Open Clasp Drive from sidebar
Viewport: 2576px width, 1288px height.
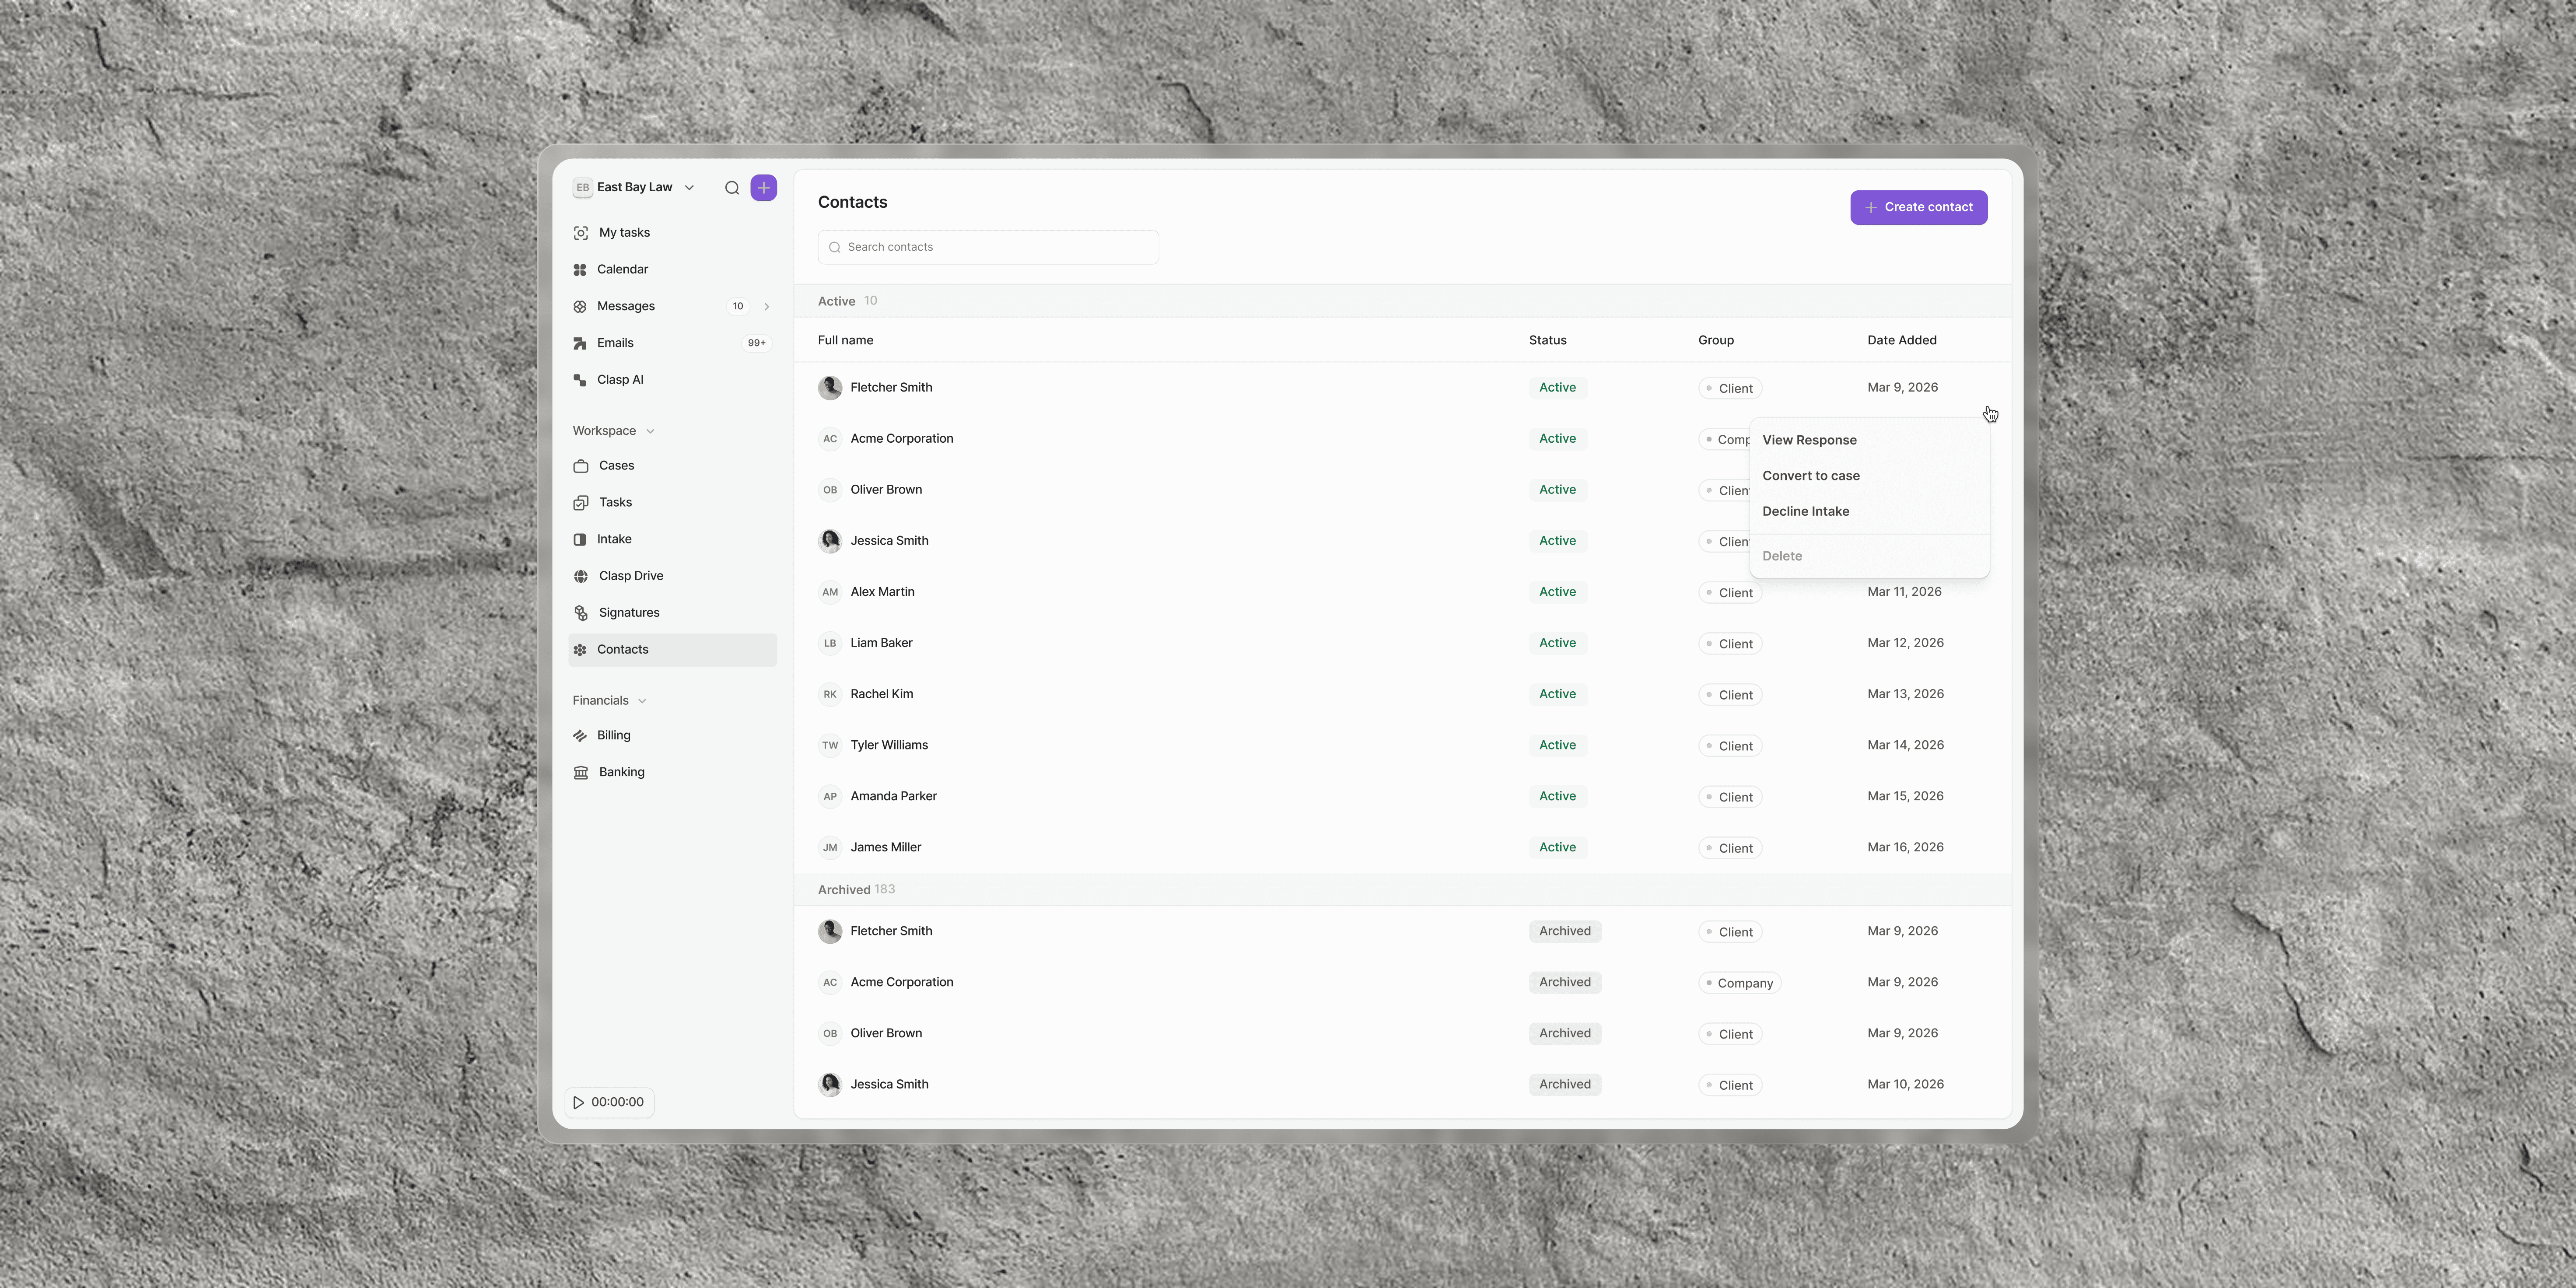(630, 576)
